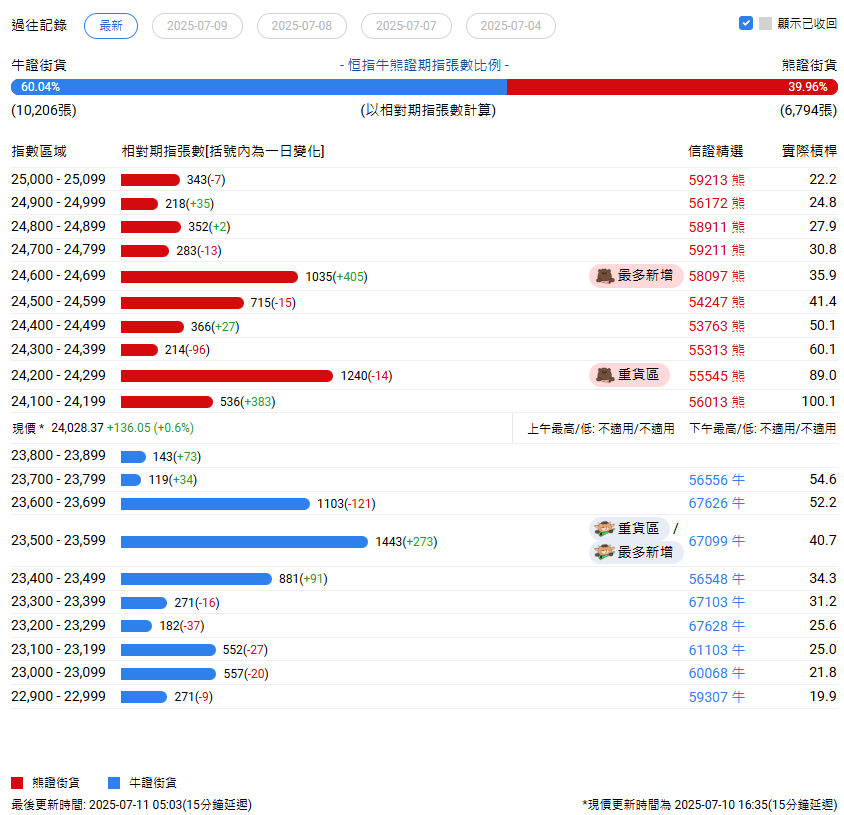Click current price 24,028.37
Viewport: 844px width, 815px height.
coord(77,428)
